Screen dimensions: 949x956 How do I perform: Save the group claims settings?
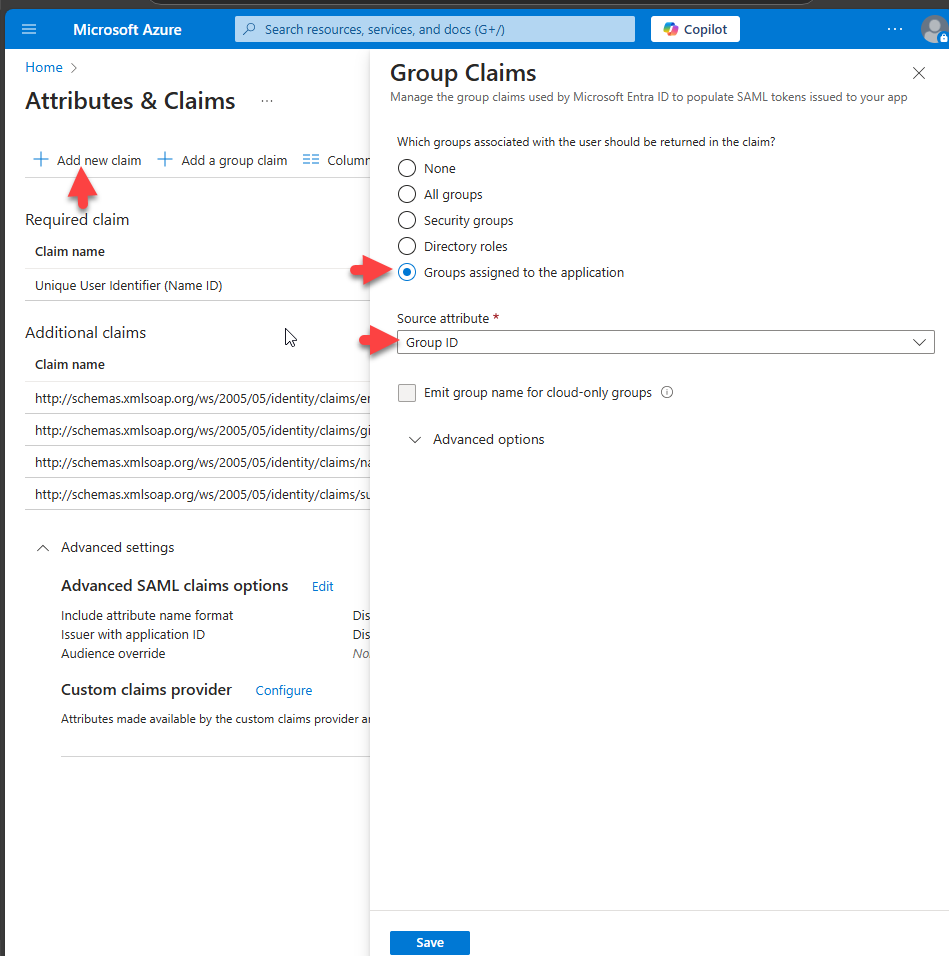pyautogui.click(x=430, y=943)
